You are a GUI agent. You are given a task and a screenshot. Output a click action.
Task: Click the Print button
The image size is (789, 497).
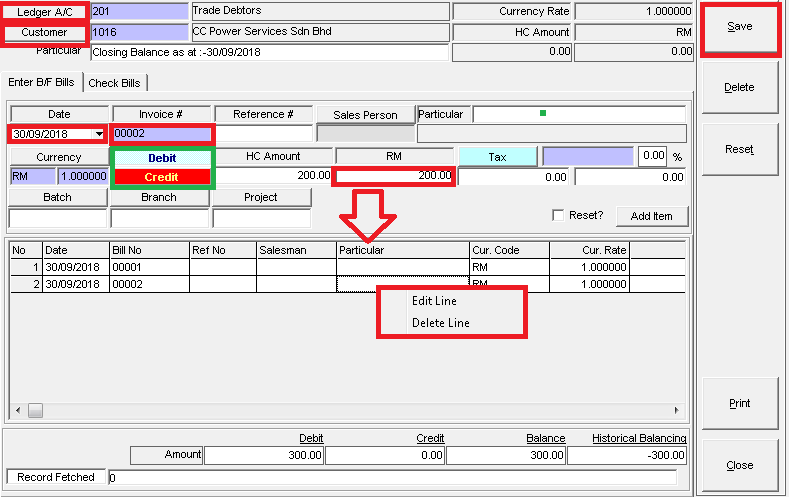(739, 403)
